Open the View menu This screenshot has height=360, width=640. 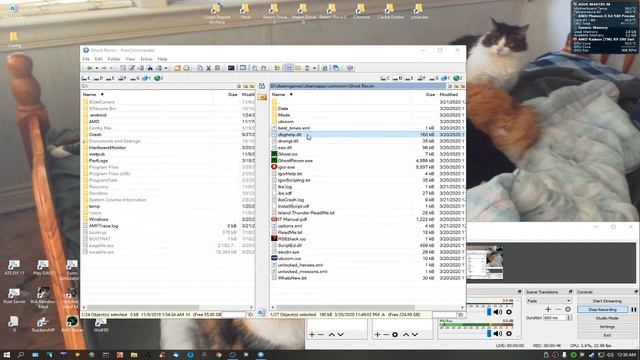point(130,59)
